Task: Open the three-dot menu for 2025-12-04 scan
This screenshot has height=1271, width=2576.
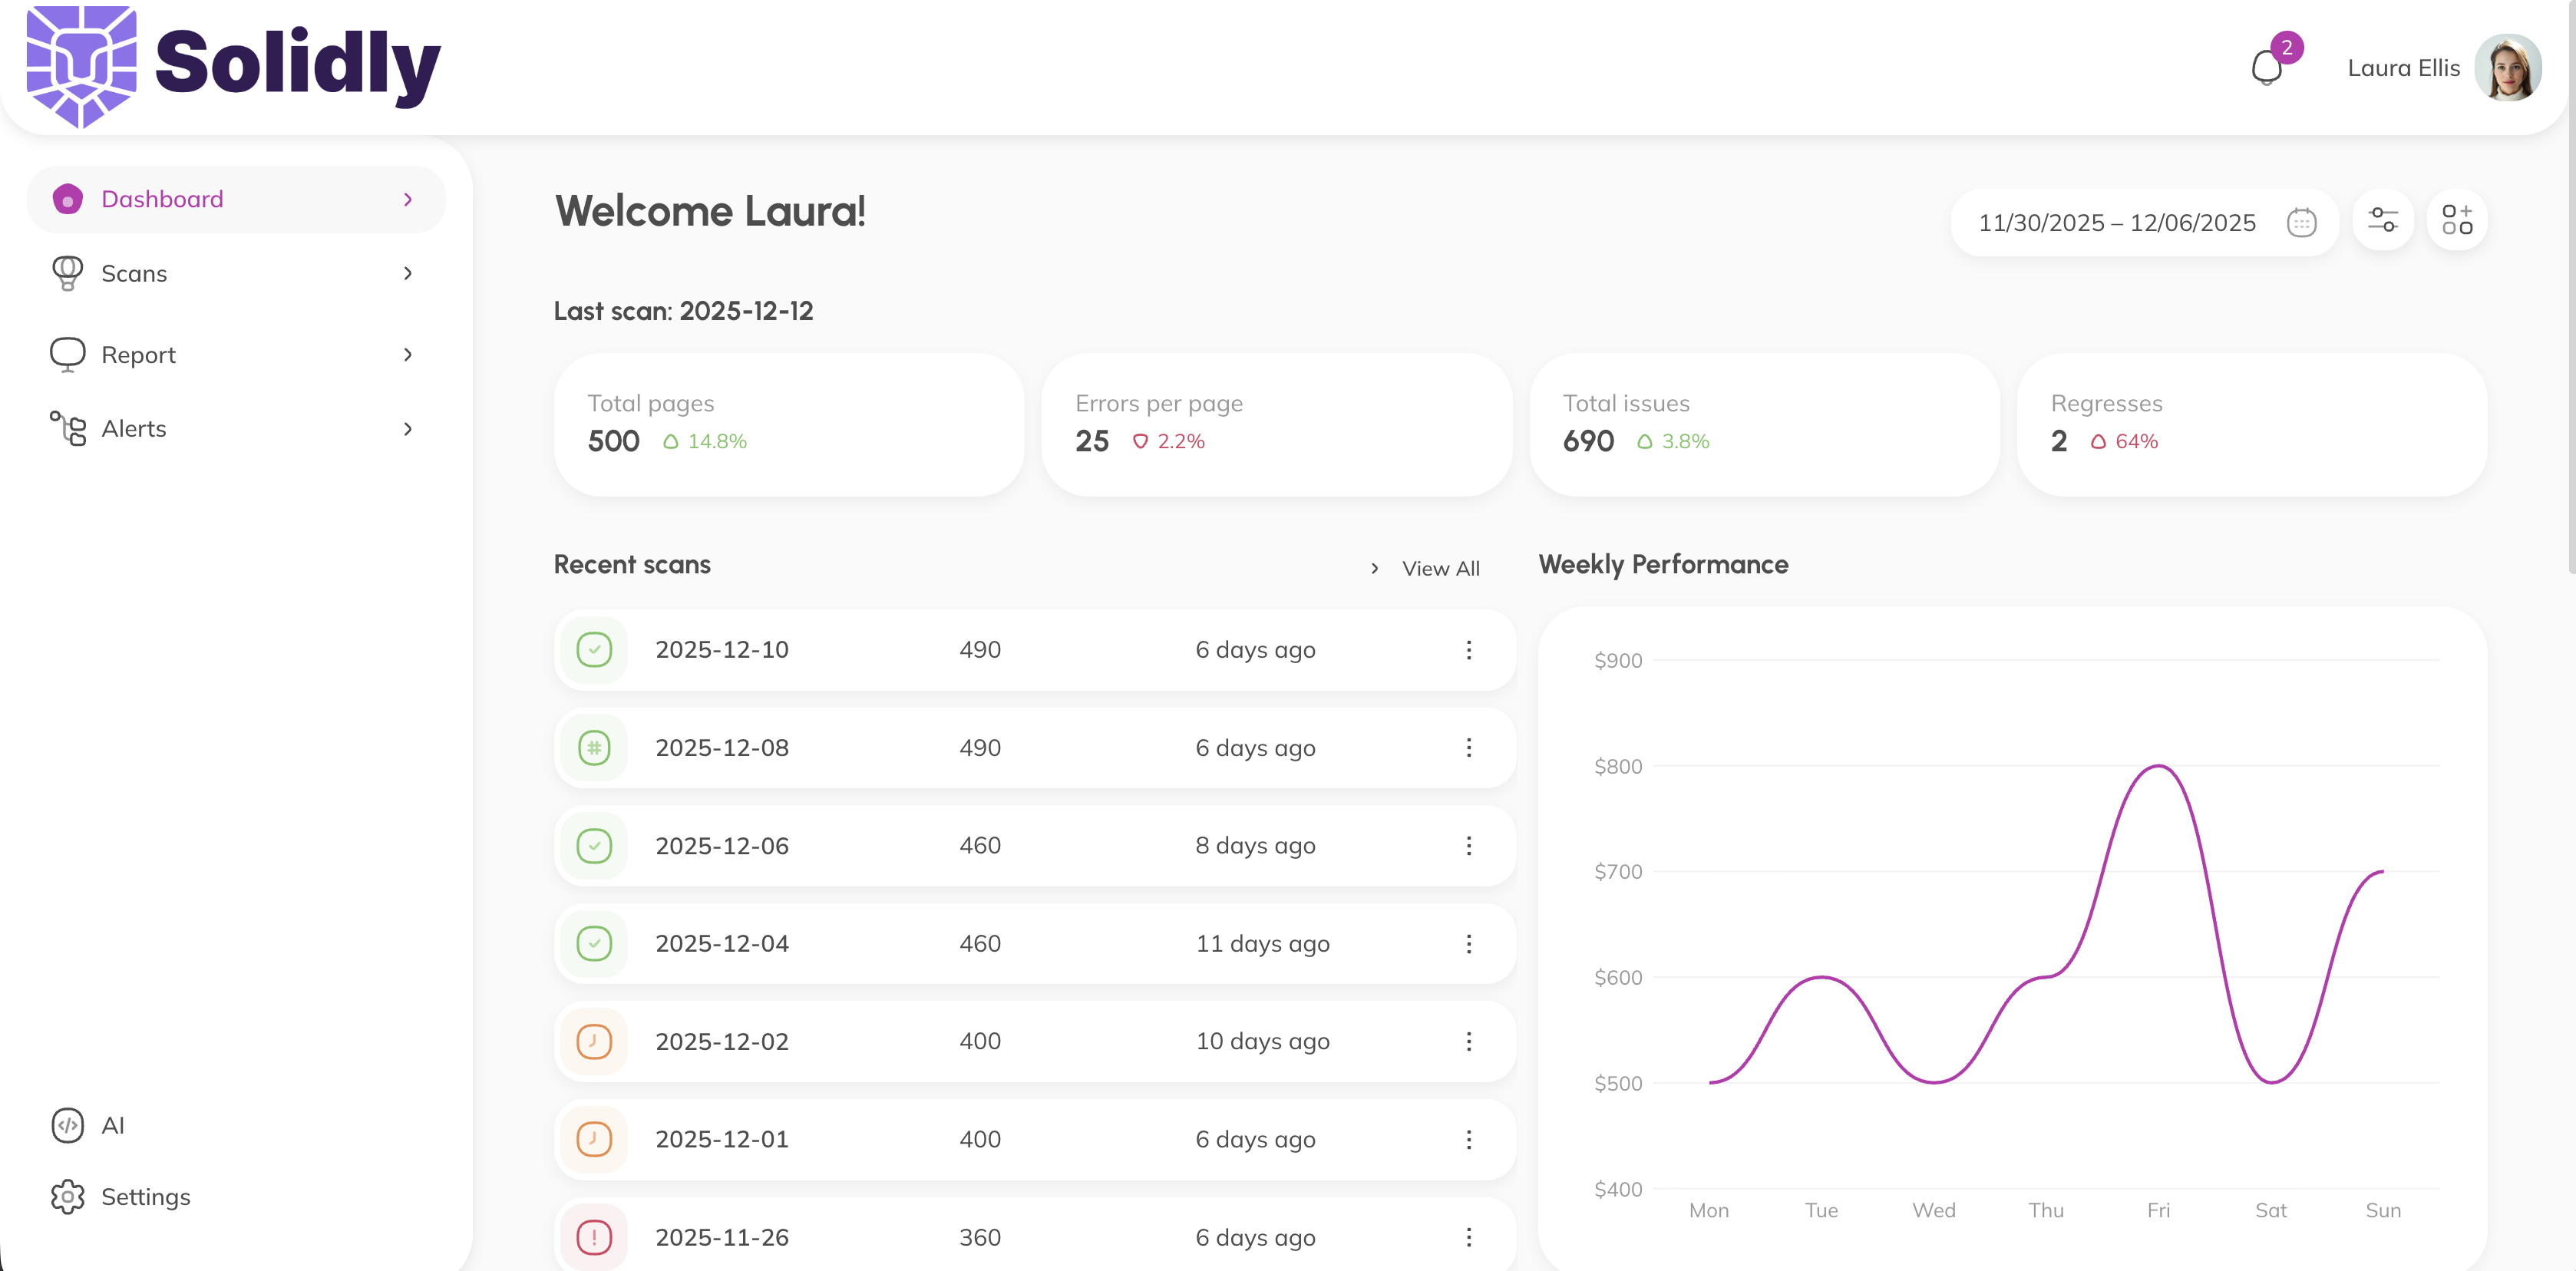Action: [1468, 944]
